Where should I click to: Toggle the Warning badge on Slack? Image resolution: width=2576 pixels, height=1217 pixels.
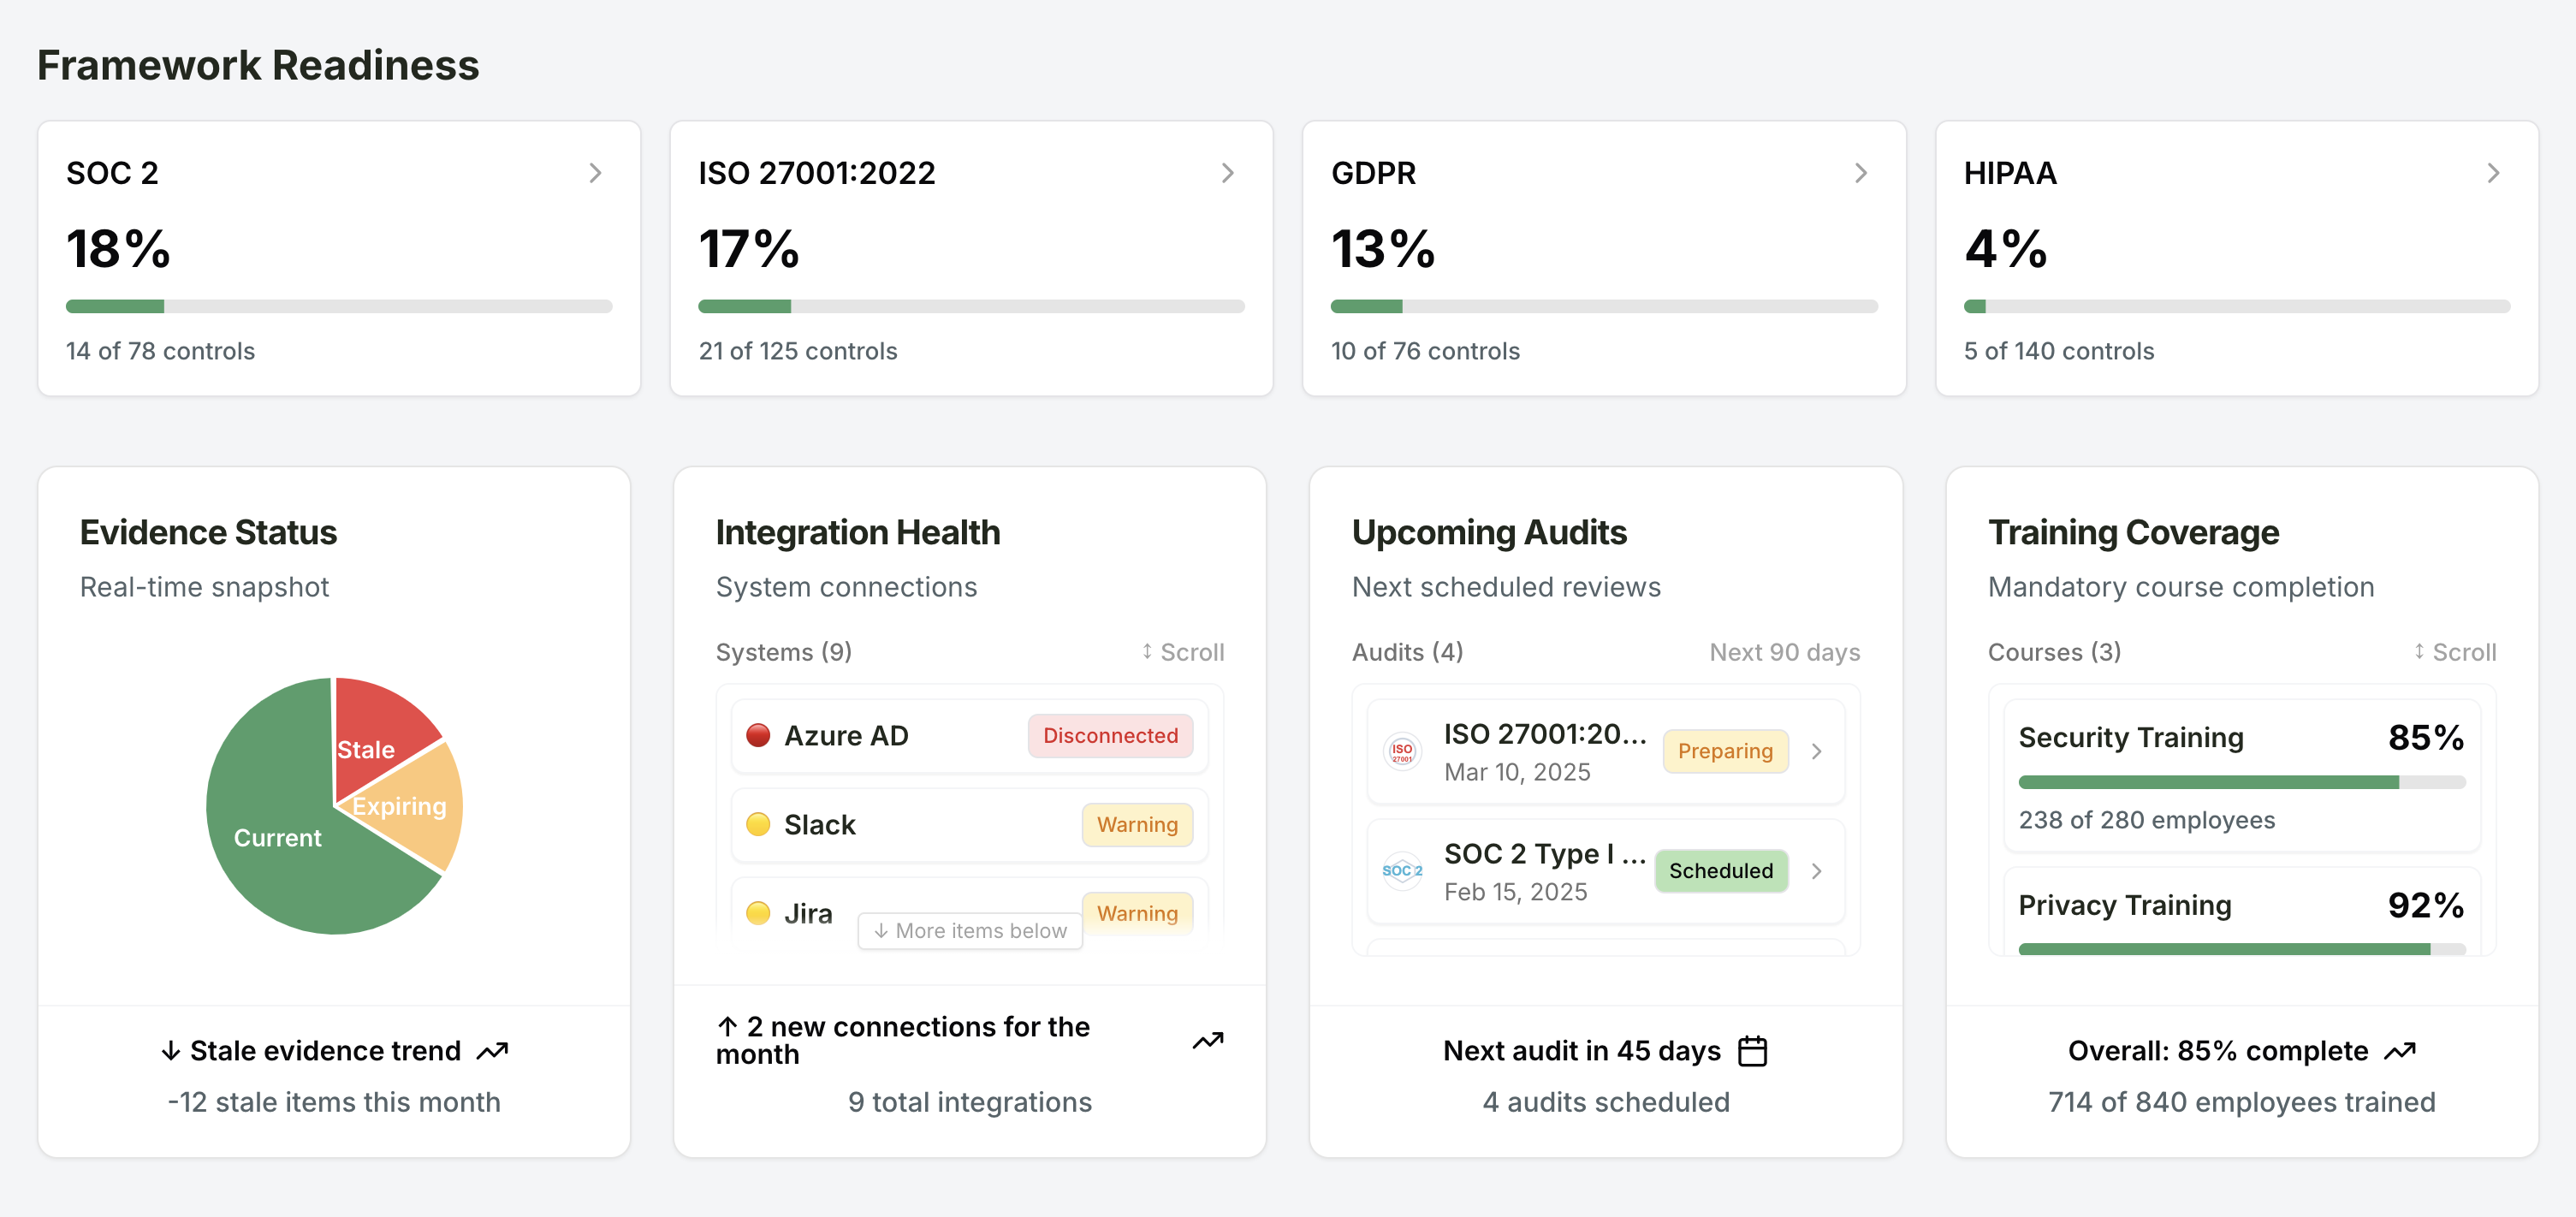point(1137,824)
